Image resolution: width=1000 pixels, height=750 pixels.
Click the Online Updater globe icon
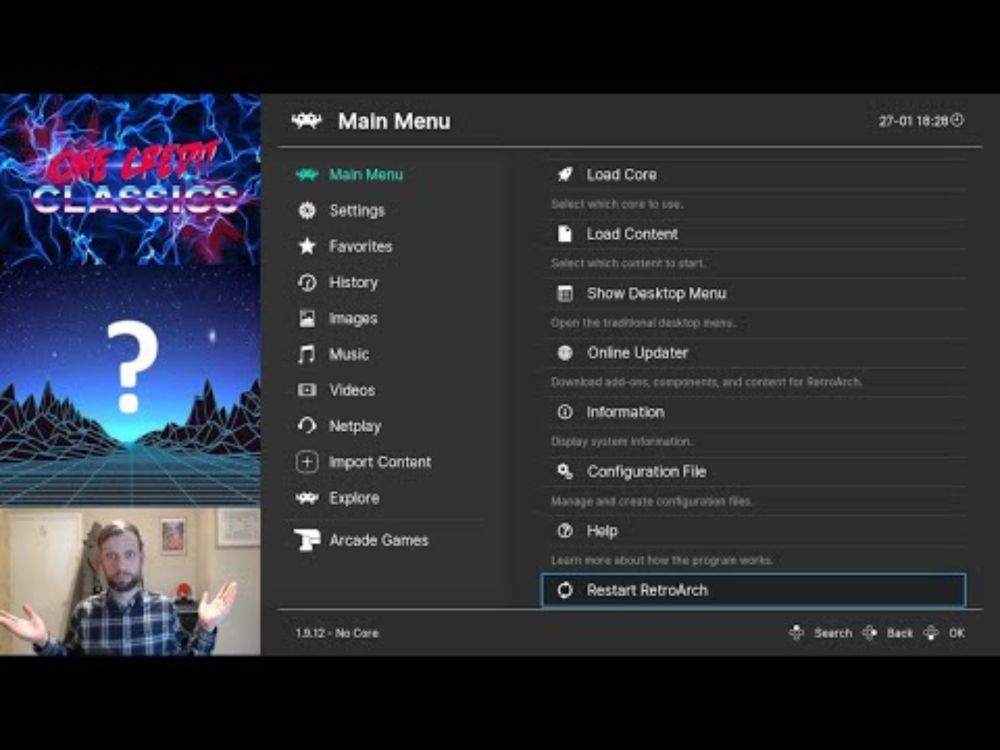tap(565, 353)
